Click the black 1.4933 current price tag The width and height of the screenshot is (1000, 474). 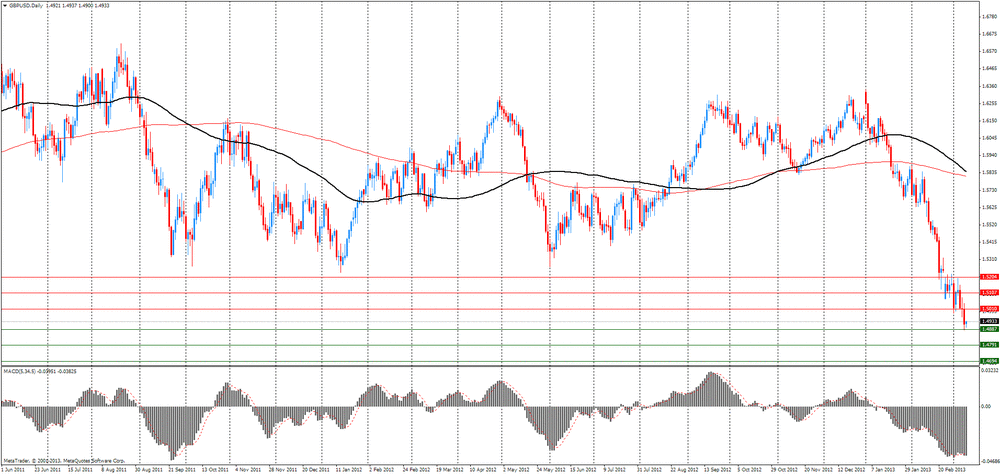[989, 321]
